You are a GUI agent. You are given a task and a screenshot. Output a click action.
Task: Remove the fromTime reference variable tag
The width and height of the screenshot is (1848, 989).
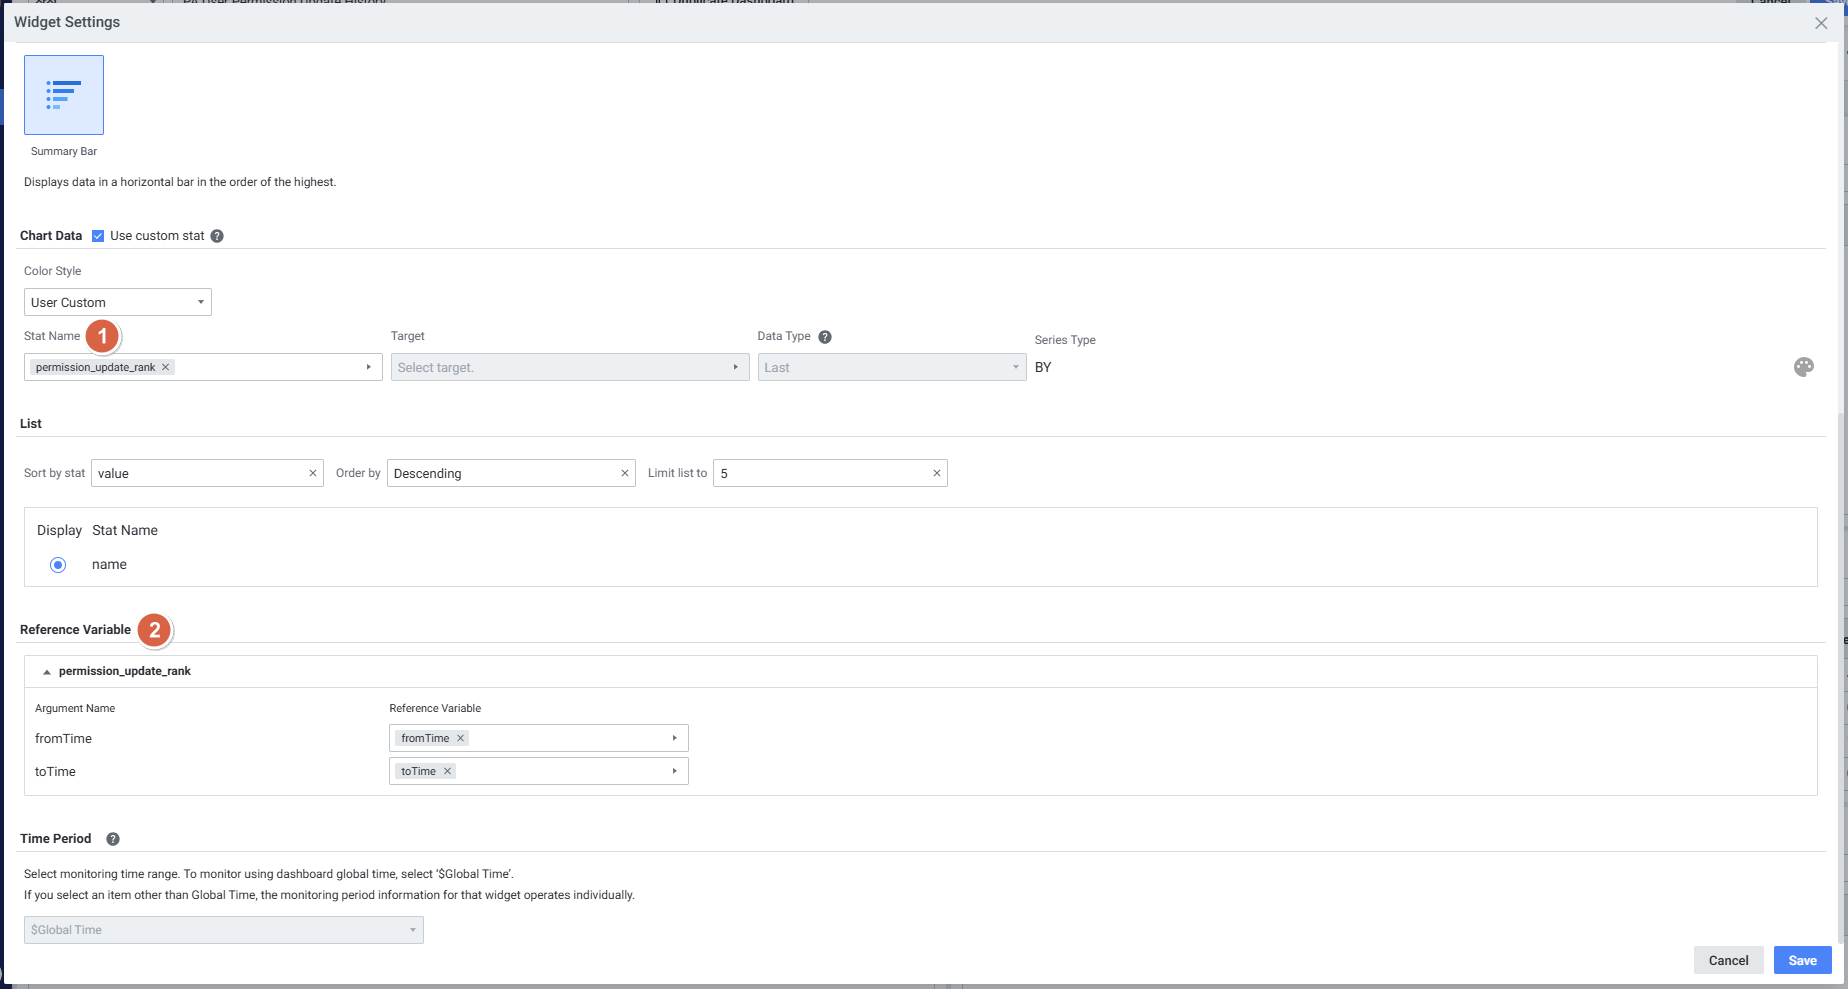pyautogui.click(x=461, y=738)
